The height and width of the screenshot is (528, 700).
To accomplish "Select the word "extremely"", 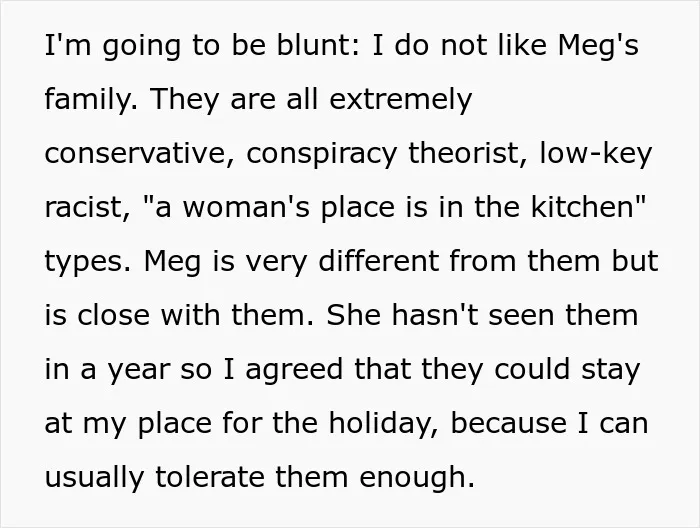I will pyautogui.click(x=400, y=99).
